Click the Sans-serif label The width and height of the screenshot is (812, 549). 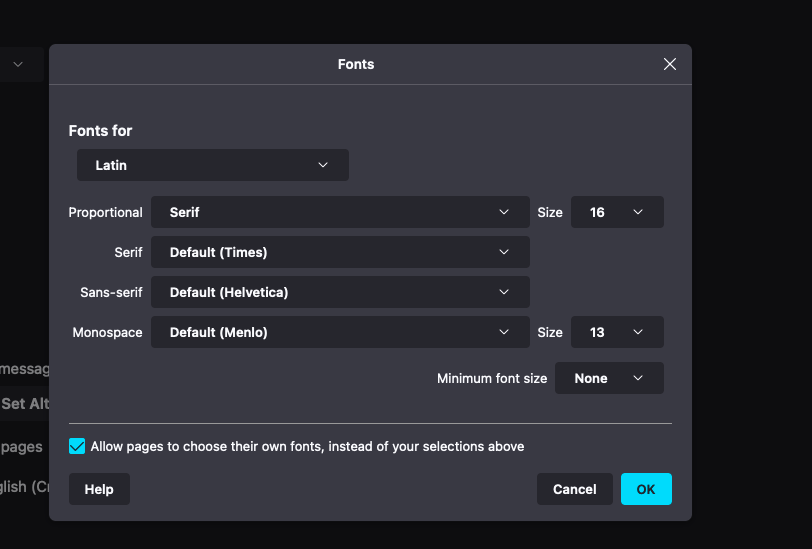(x=111, y=292)
